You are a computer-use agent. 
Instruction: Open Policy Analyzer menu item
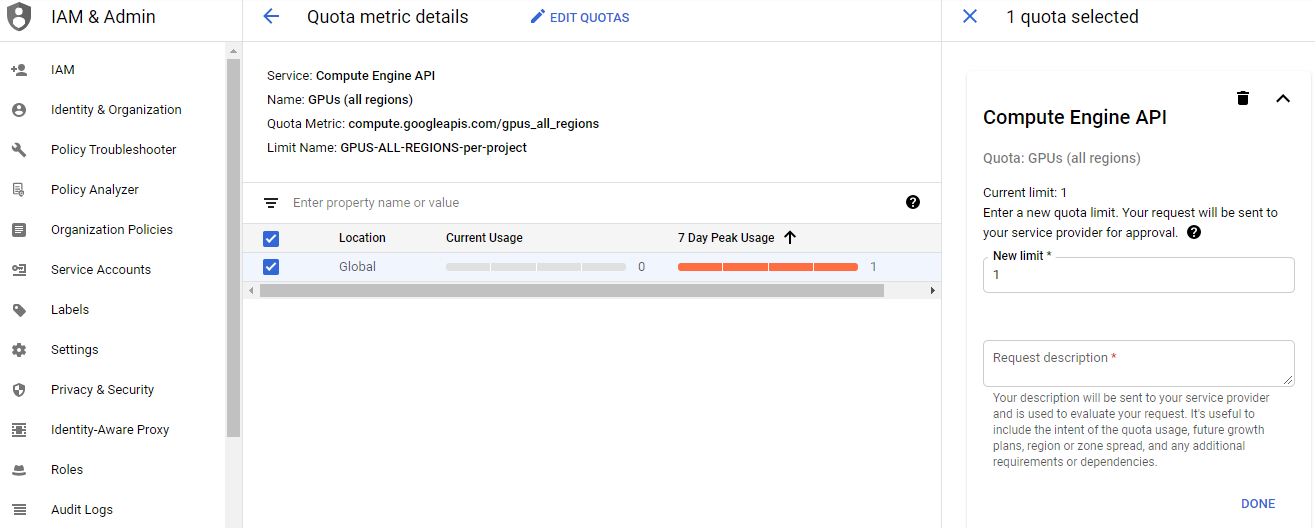tap(95, 190)
